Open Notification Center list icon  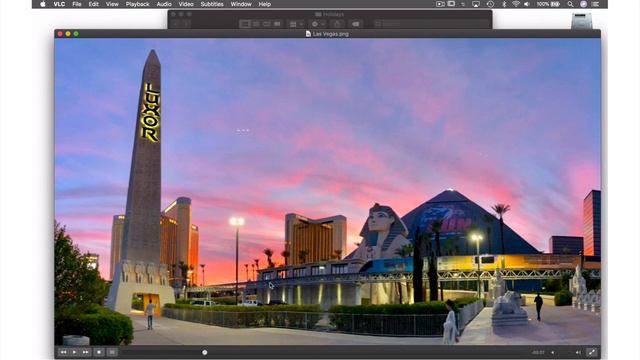click(x=596, y=4)
